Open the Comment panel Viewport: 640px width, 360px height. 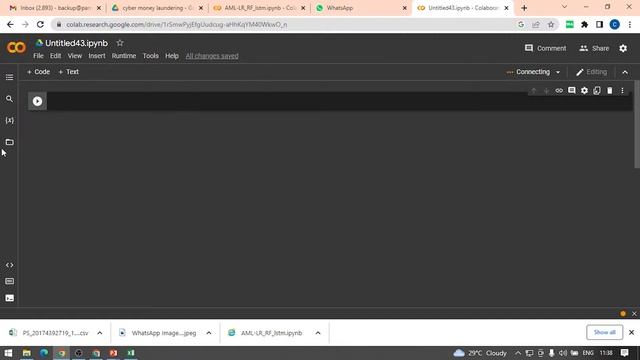click(545, 48)
